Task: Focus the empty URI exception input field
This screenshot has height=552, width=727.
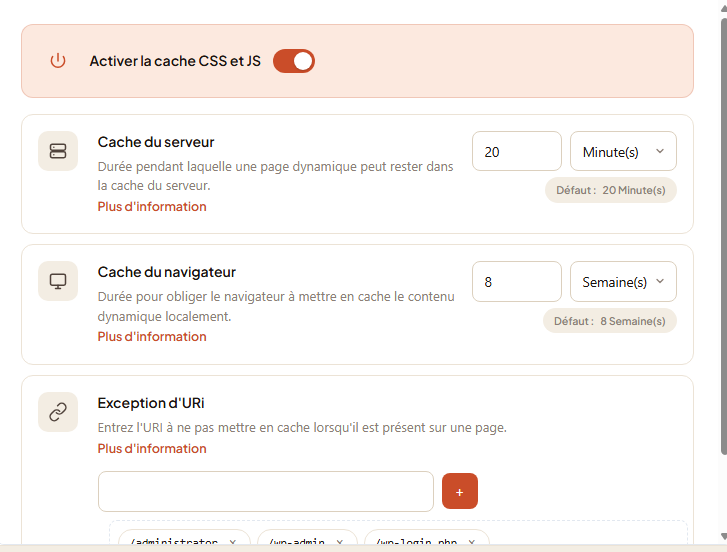Action: 266,492
